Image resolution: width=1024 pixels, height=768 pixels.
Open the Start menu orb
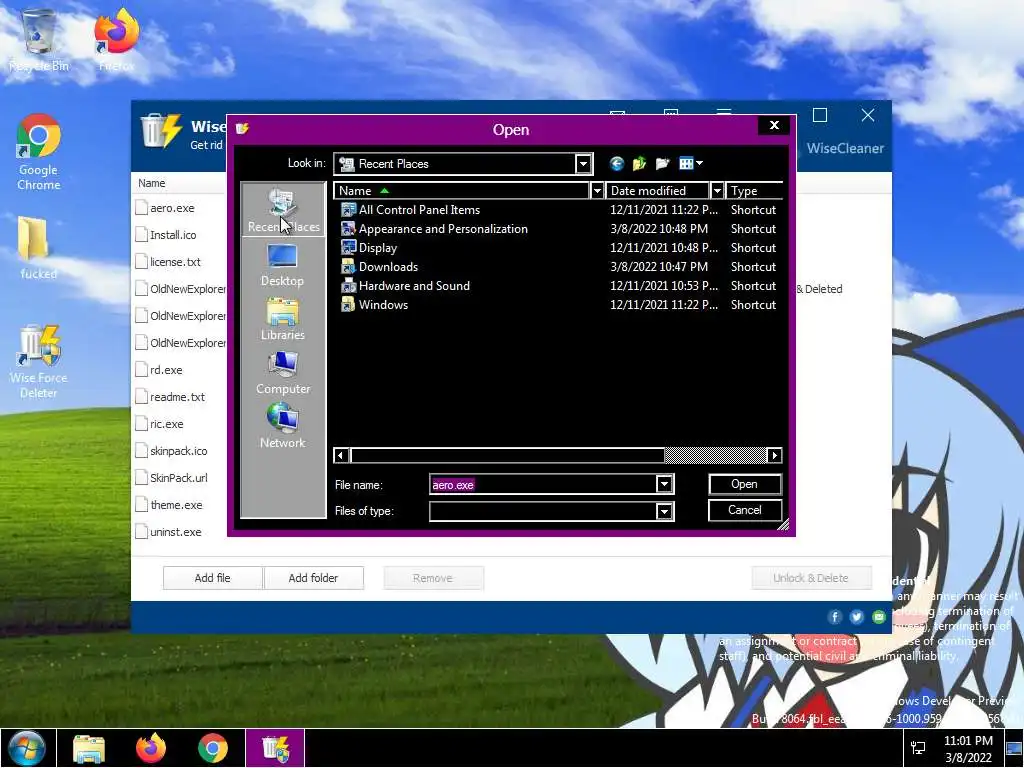click(27, 748)
